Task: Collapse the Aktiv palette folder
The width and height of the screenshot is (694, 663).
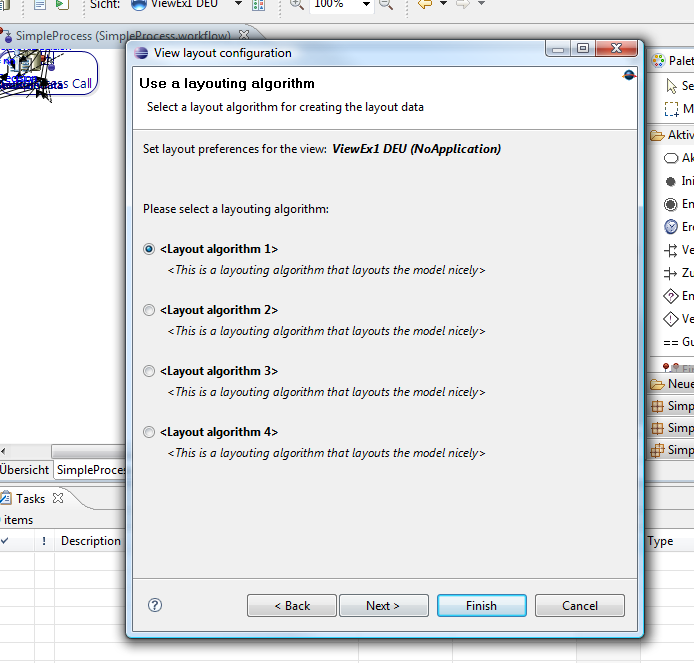Action: point(672,135)
